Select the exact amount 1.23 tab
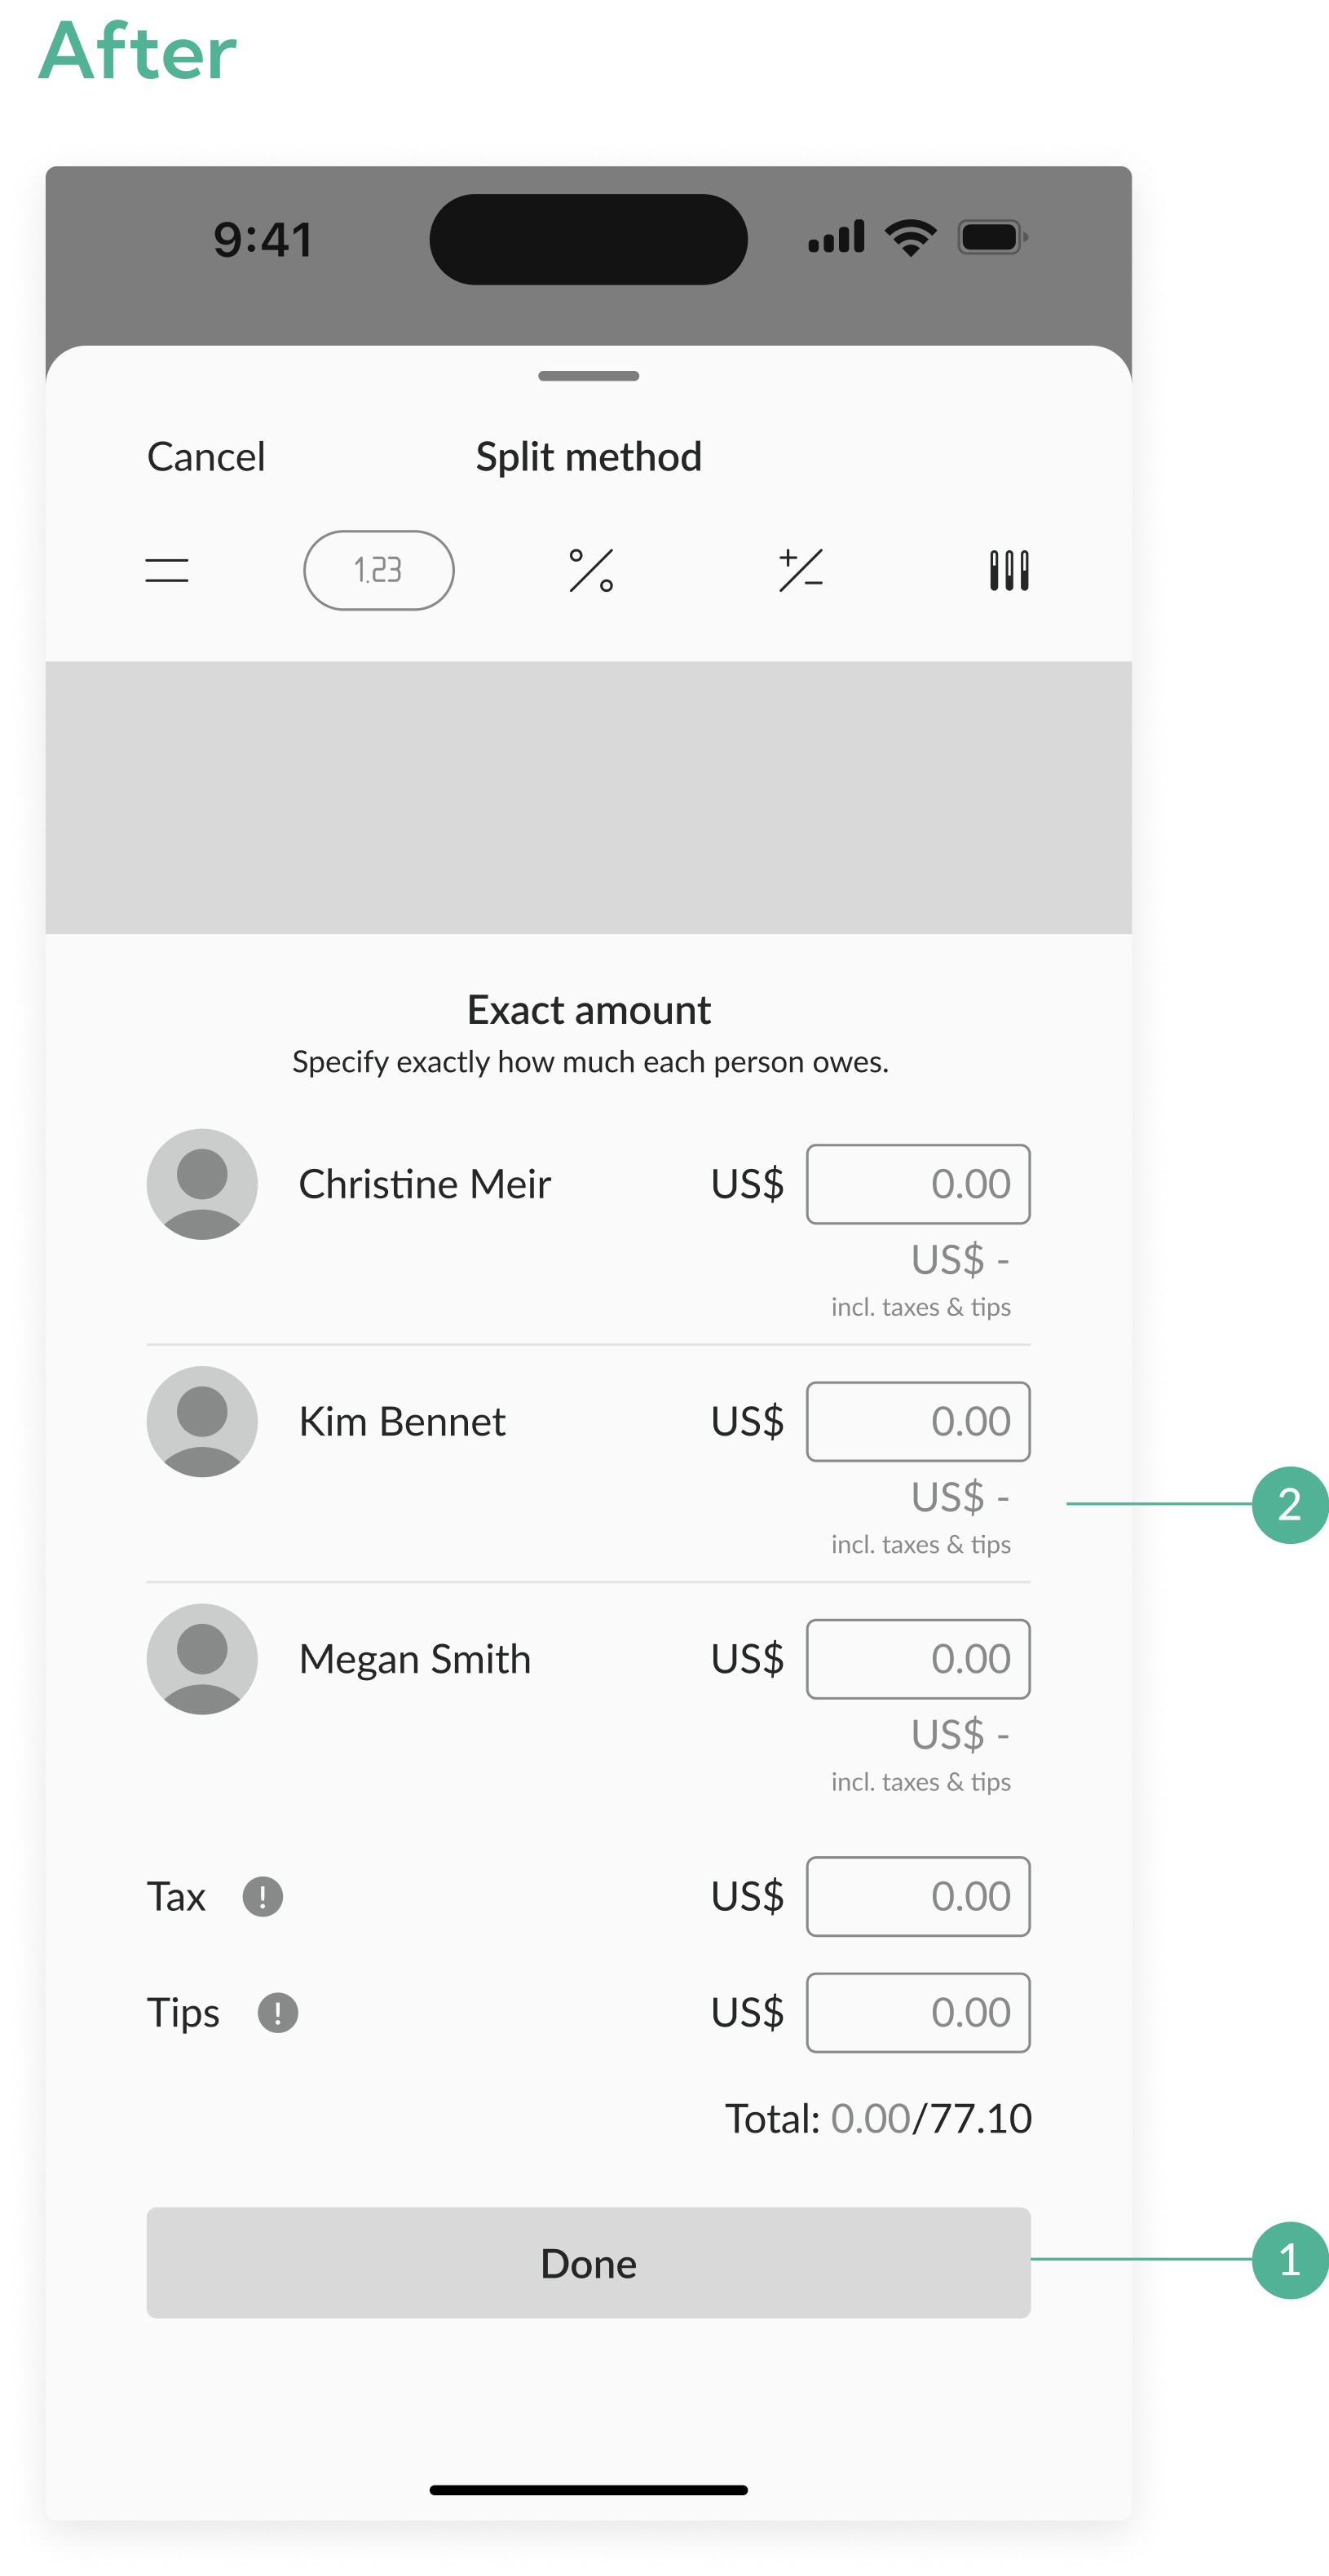The width and height of the screenshot is (1329, 2576). [378, 570]
